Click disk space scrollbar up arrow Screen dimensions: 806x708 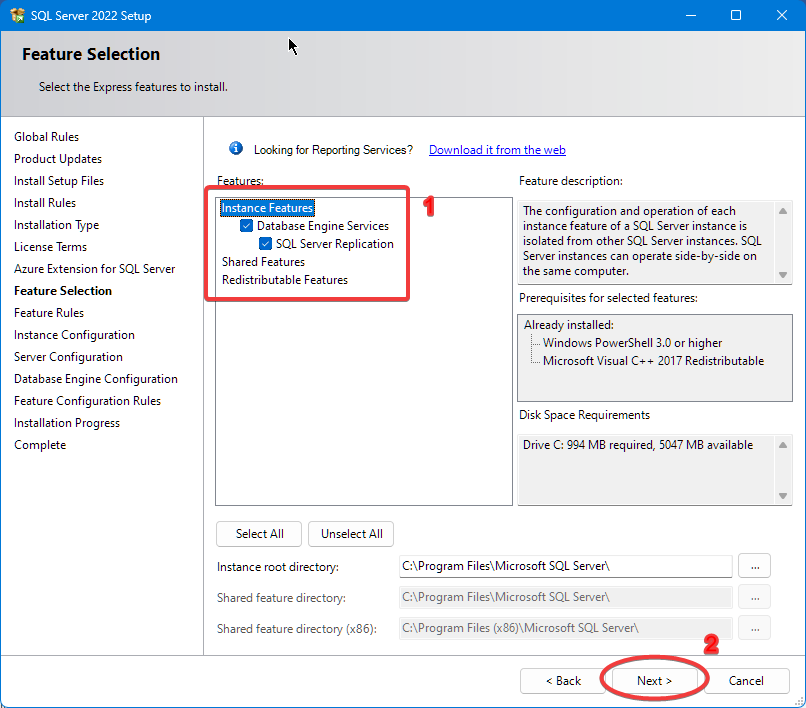coord(783,445)
